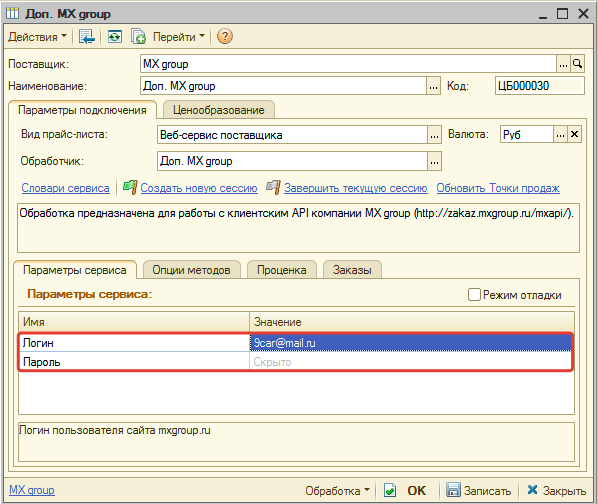Click the refresh icon in the toolbar
The width and height of the screenshot is (598, 504).
pyautogui.click(x=114, y=37)
